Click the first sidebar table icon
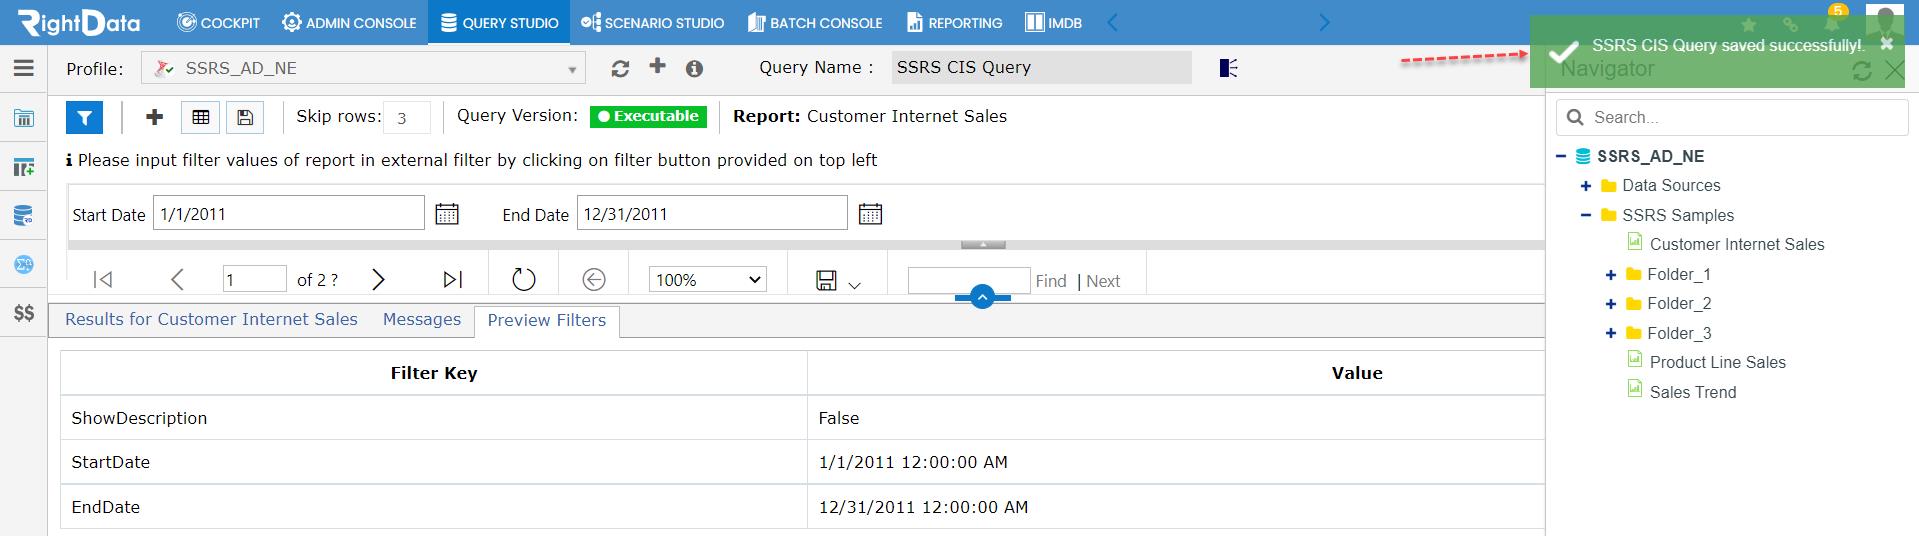Image resolution: width=1919 pixels, height=536 pixels. pyautogui.click(x=24, y=119)
